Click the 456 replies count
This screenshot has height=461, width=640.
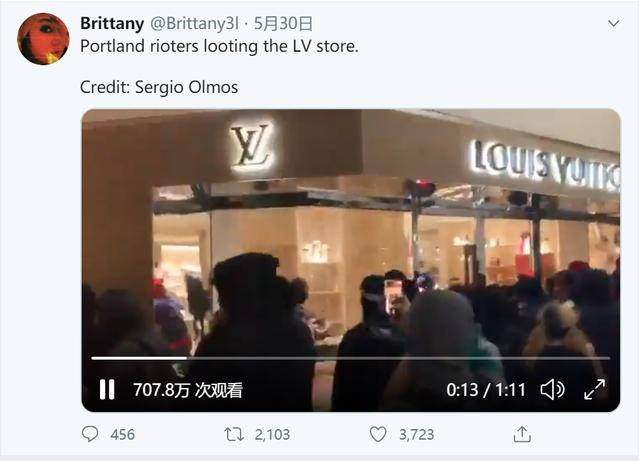pos(122,434)
